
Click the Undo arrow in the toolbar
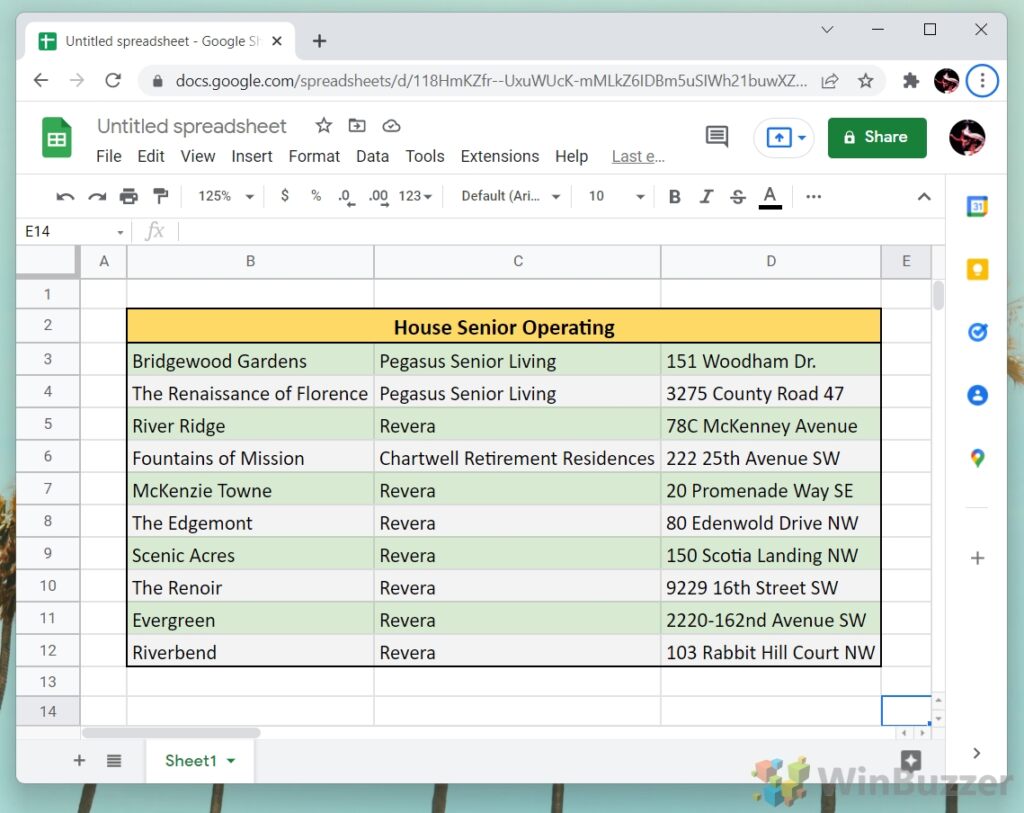point(65,197)
